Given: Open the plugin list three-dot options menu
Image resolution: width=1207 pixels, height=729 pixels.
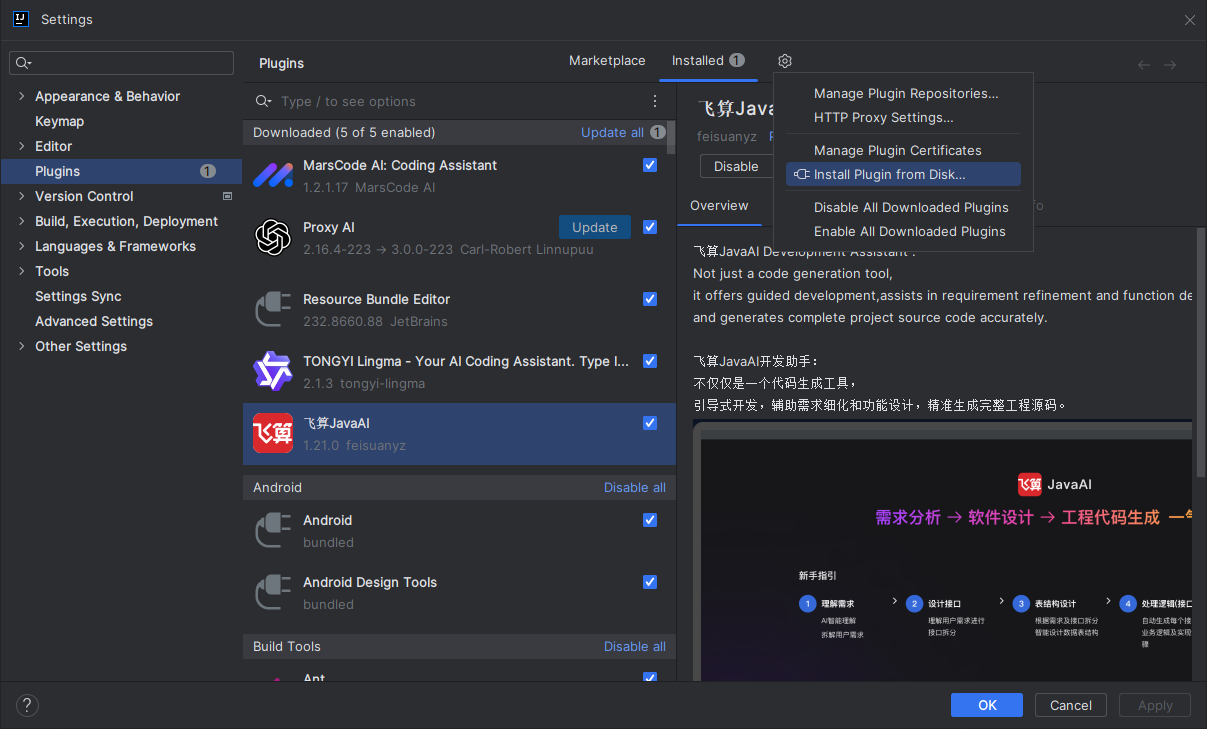Looking at the screenshot, I should (655, 101).
